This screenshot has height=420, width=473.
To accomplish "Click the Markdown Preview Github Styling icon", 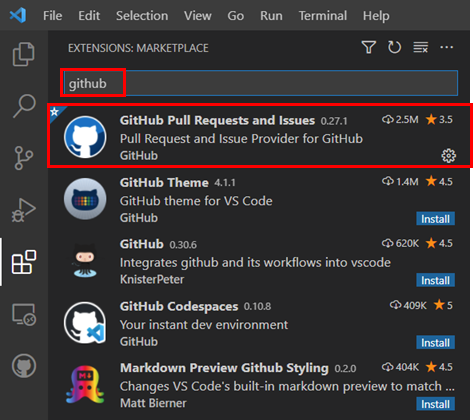I will point(85,385).
